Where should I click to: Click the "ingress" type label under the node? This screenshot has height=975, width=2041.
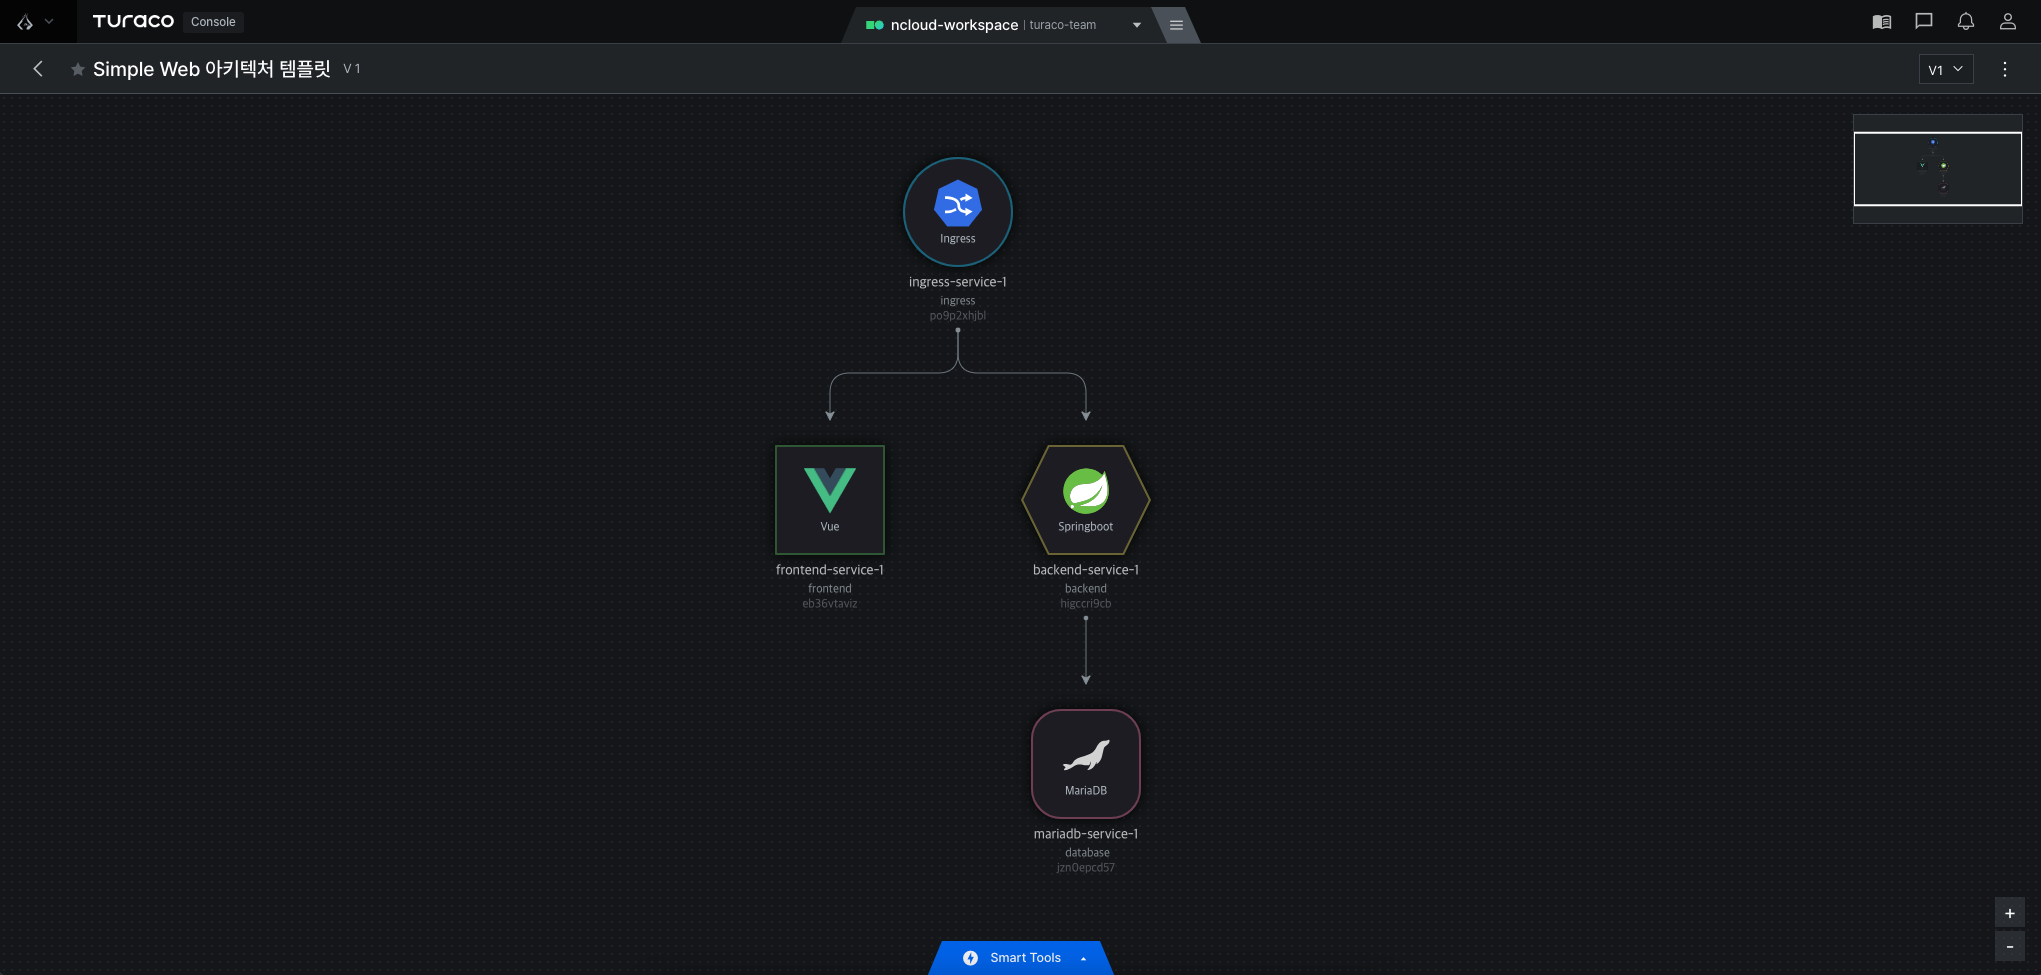(958, 301)
